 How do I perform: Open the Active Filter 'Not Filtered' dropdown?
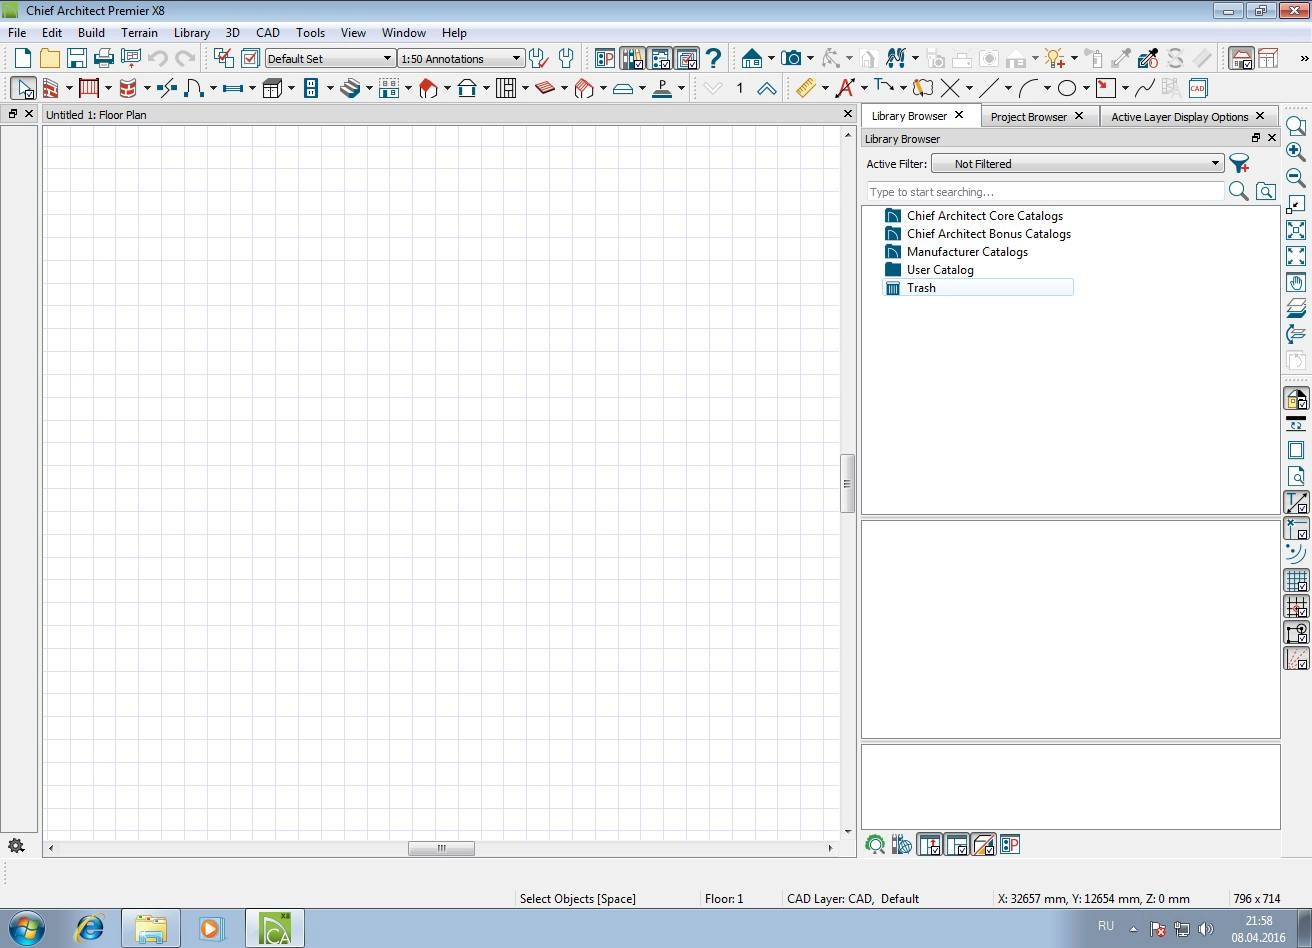tap(1078, 164)
